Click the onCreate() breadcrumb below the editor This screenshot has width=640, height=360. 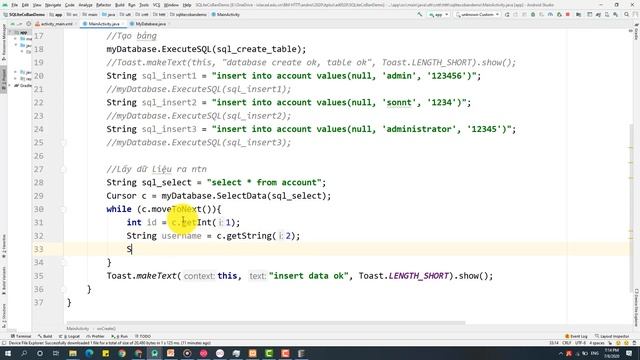click(106, 329)
